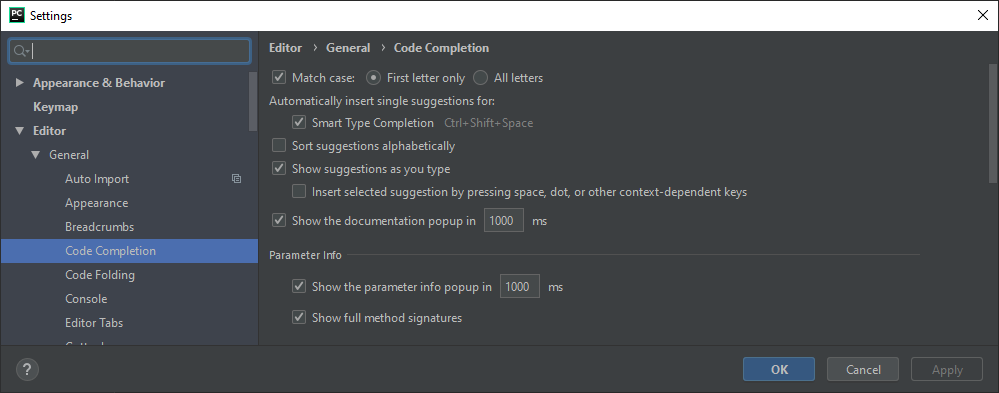Image resolution: width=999 pixels, height=393 pixels.
Task: Click the Parameter Info section heading
Action: pos(305,255)
